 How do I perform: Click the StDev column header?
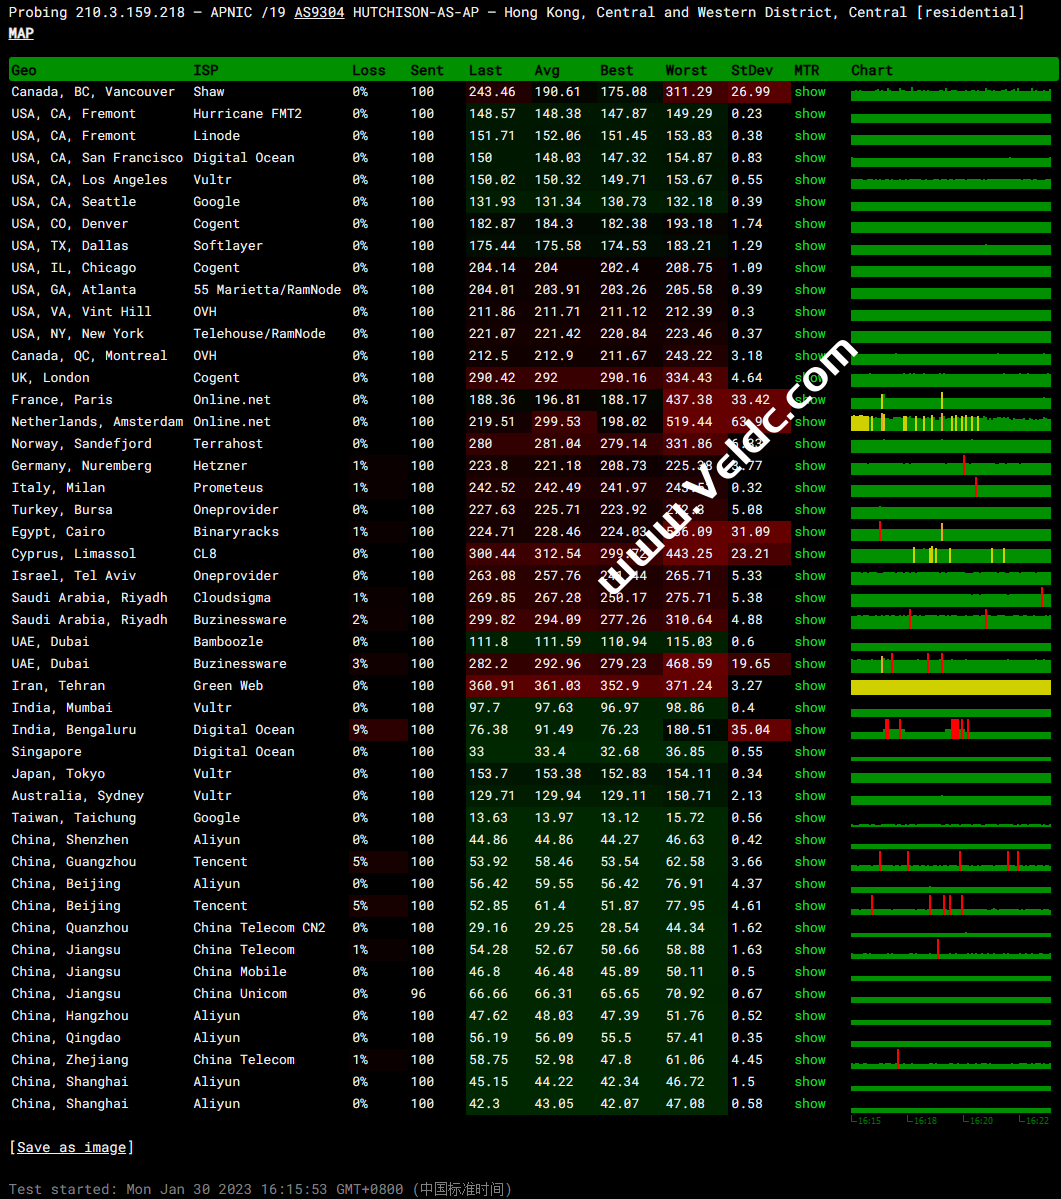tap(752, 70)
